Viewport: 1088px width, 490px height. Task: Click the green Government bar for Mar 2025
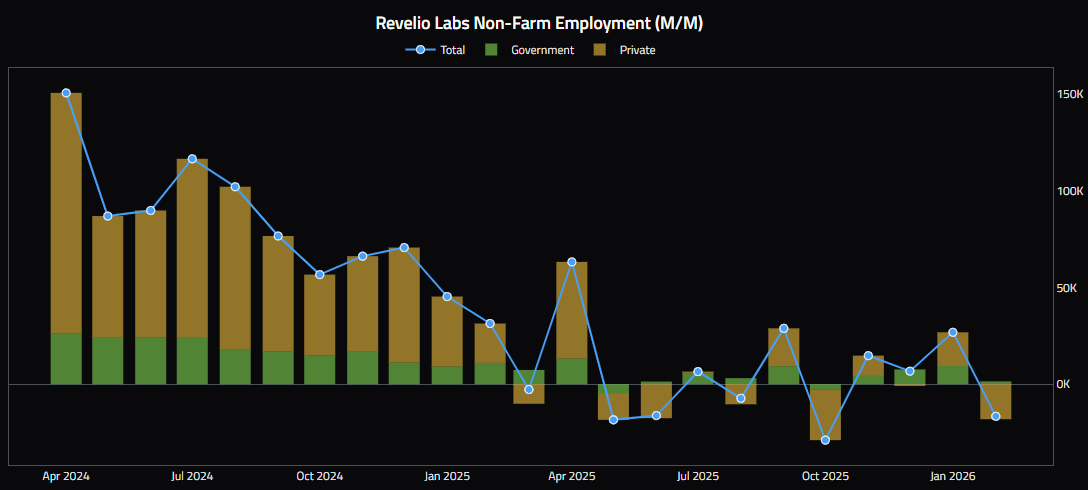[x=529, y=377]
